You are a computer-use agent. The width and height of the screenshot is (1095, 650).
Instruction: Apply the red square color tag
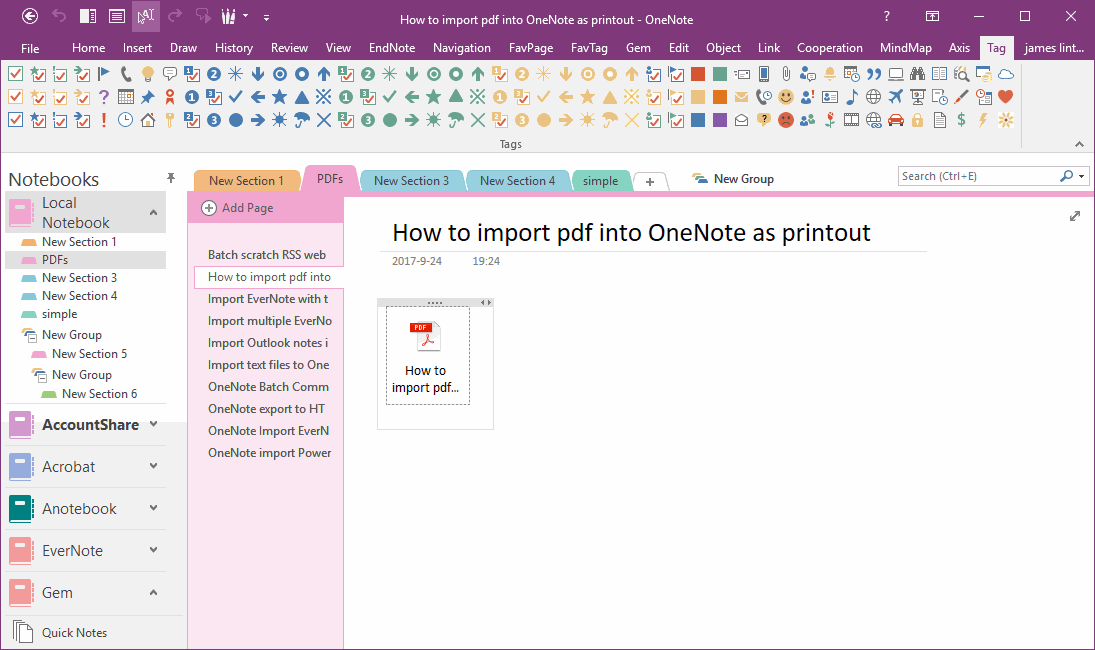[x=698, y=74]
